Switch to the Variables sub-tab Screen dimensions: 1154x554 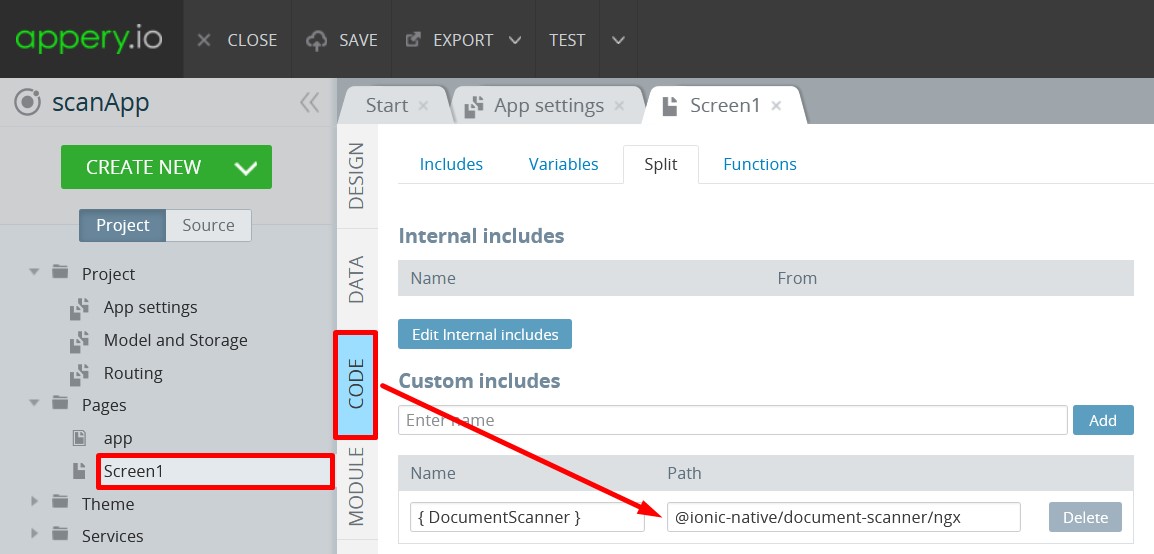[x=564, y=164]
